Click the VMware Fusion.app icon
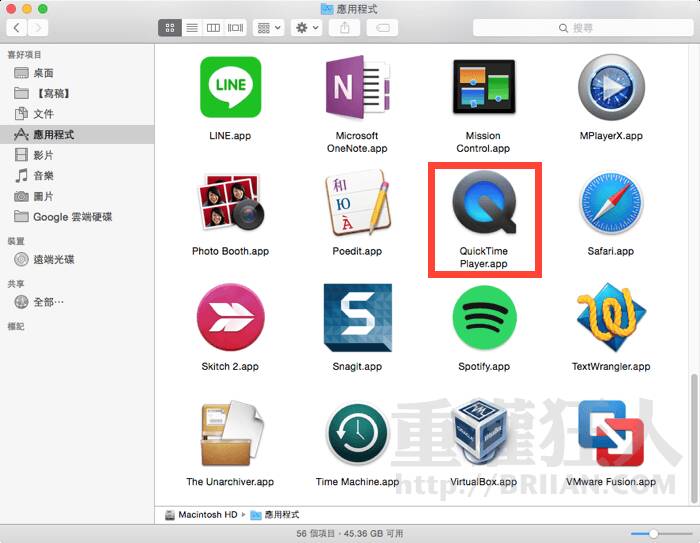The width and height of the screenshot is (700, 543). tap(611, 433)
